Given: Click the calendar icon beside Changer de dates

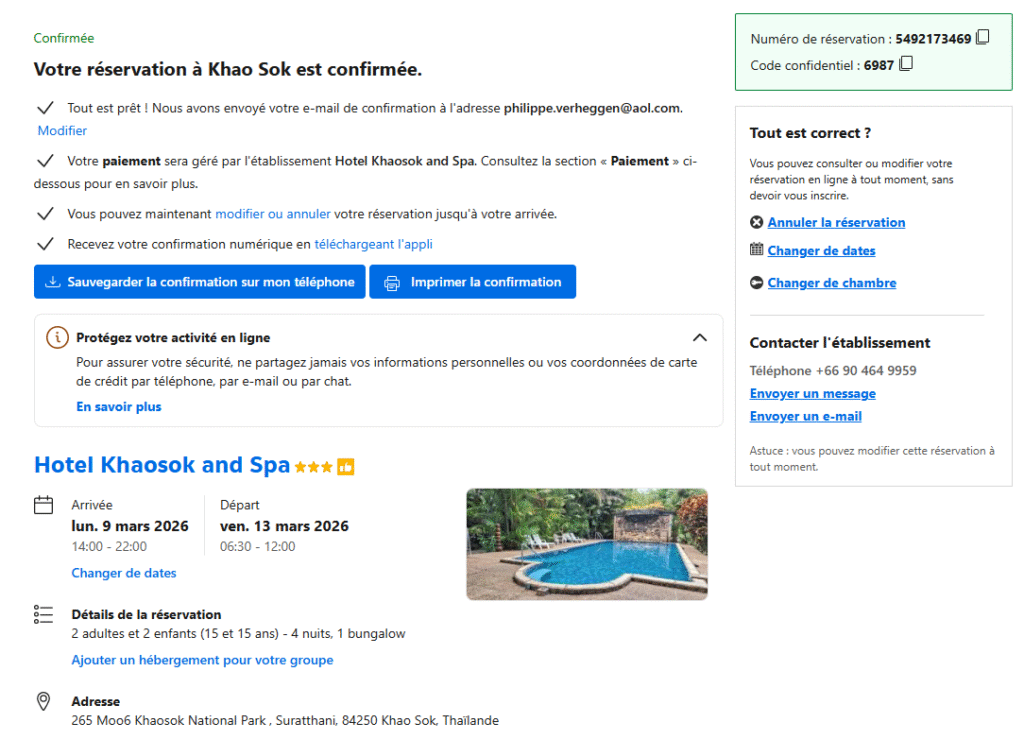Looking at the screenshot, I should [x=757, y=250].
